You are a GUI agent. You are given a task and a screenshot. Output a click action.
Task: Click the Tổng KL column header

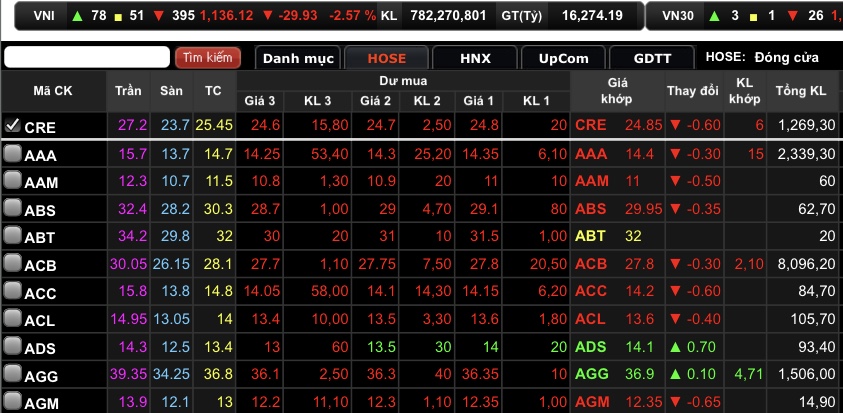click(802, 91)
